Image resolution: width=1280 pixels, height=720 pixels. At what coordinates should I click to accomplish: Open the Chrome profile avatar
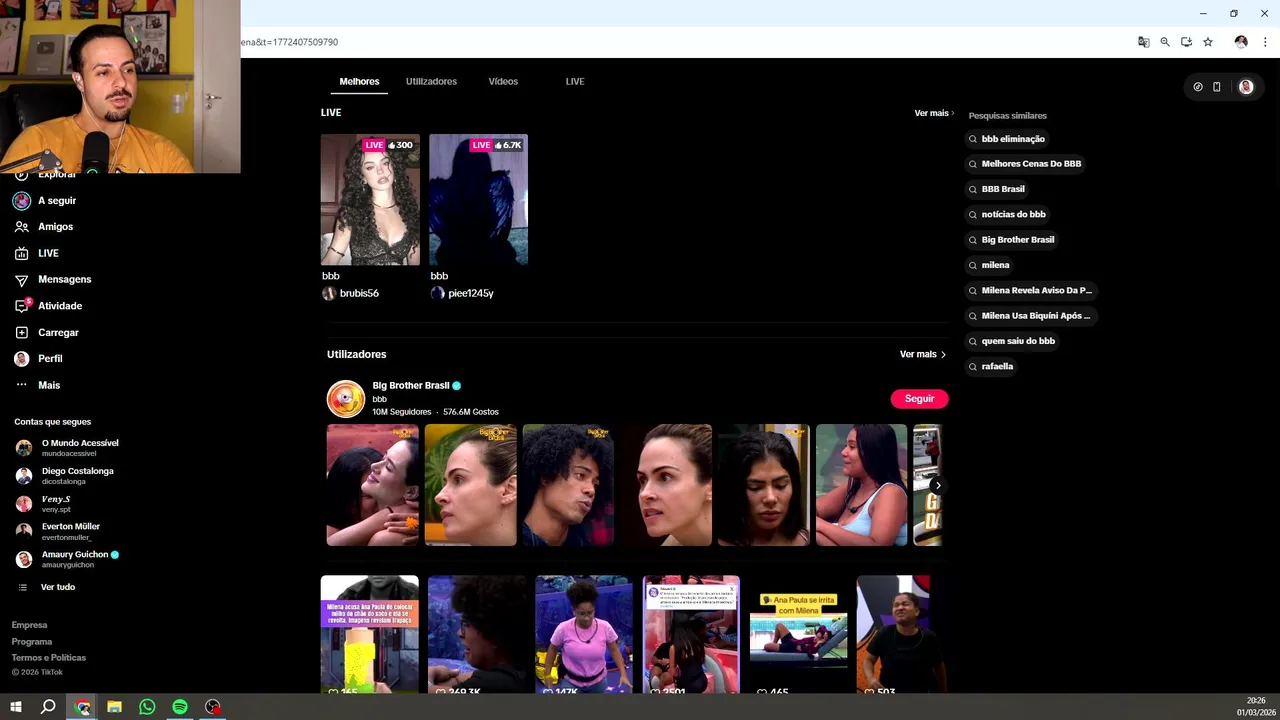[x=1241, y=42]
